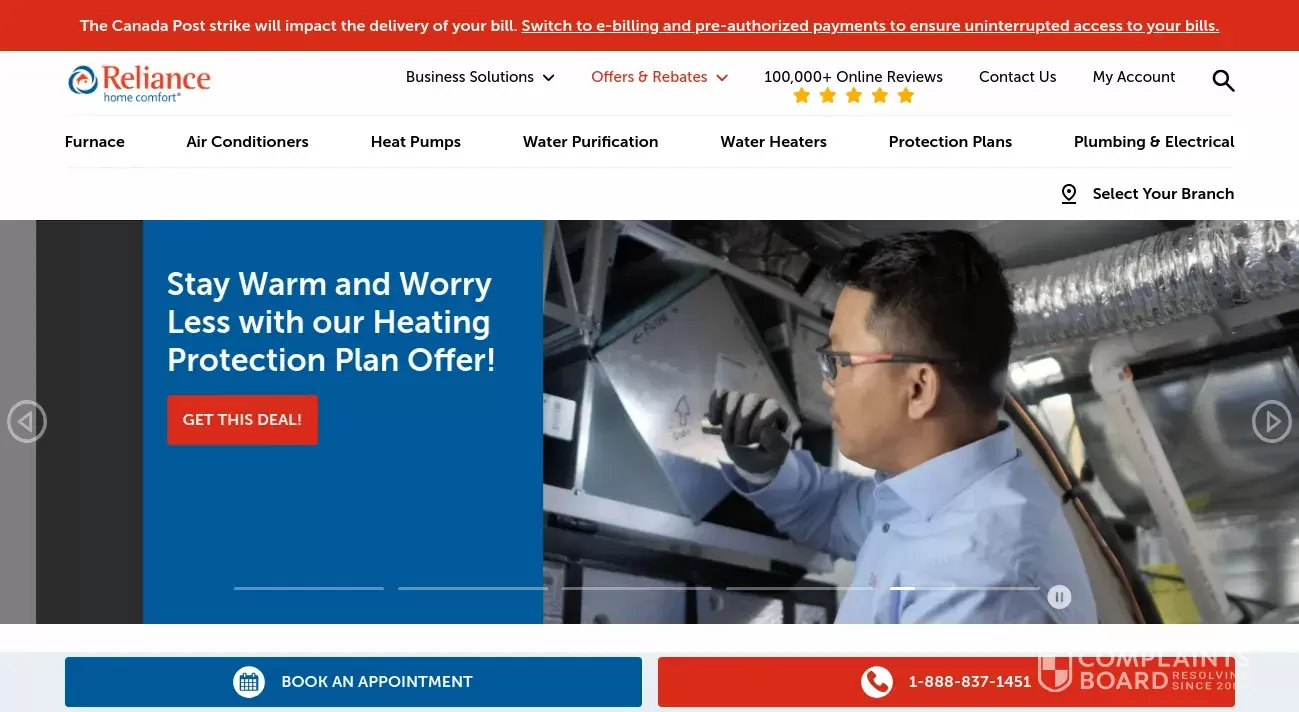Go to previous slide with left arrow
The image size is (1299, 712).
tap(27, 422)
